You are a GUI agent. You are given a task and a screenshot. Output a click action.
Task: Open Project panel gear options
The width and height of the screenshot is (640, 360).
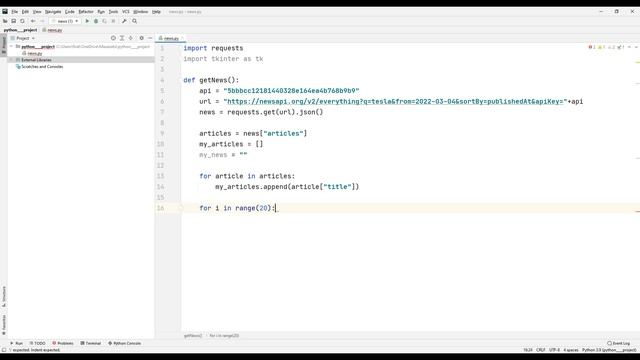pyautogui.click(x=141, y=38)
